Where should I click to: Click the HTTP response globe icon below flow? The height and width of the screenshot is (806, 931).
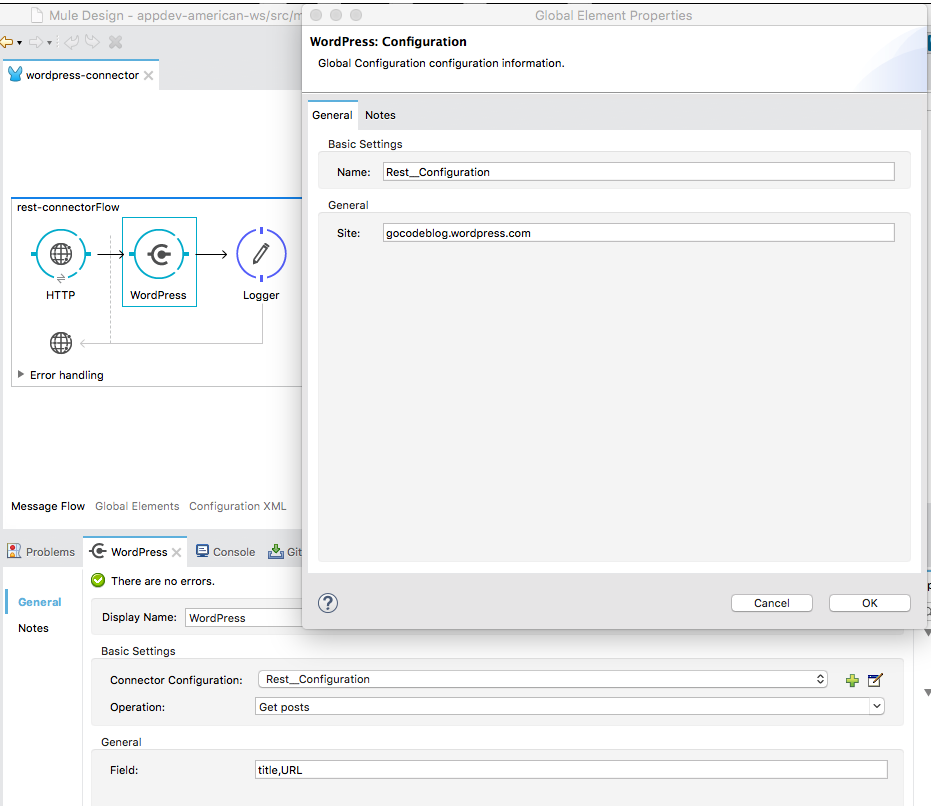tap(61, 344)
